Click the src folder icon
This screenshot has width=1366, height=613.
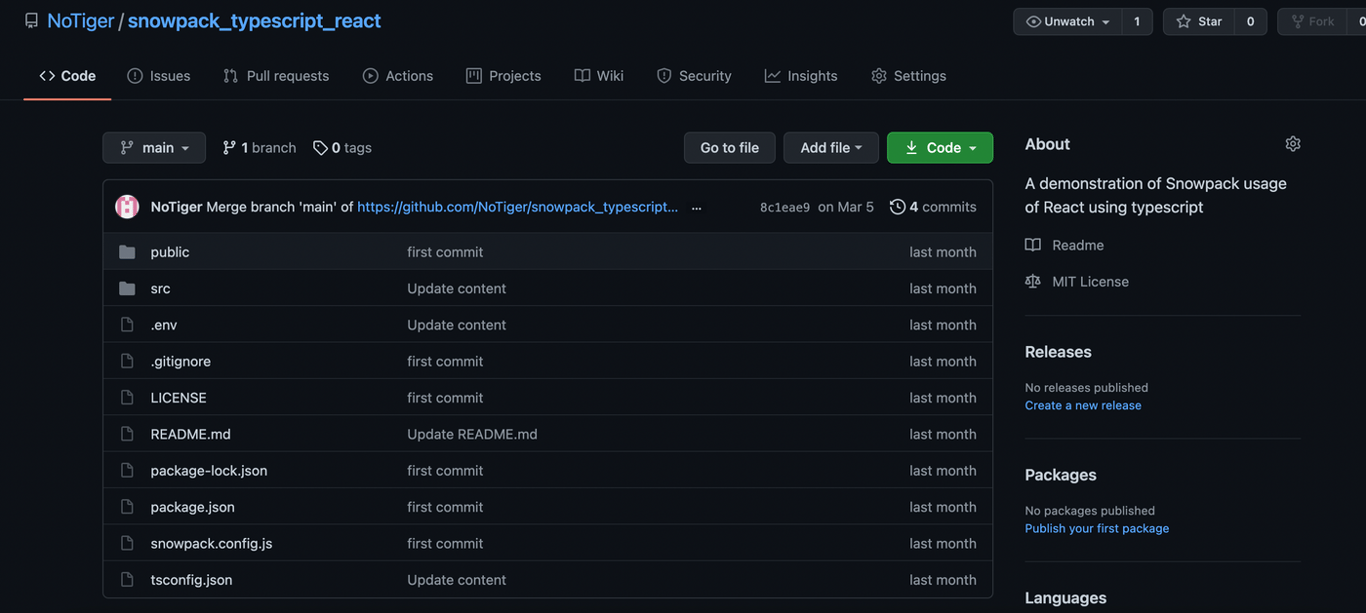tap(127, 288)
